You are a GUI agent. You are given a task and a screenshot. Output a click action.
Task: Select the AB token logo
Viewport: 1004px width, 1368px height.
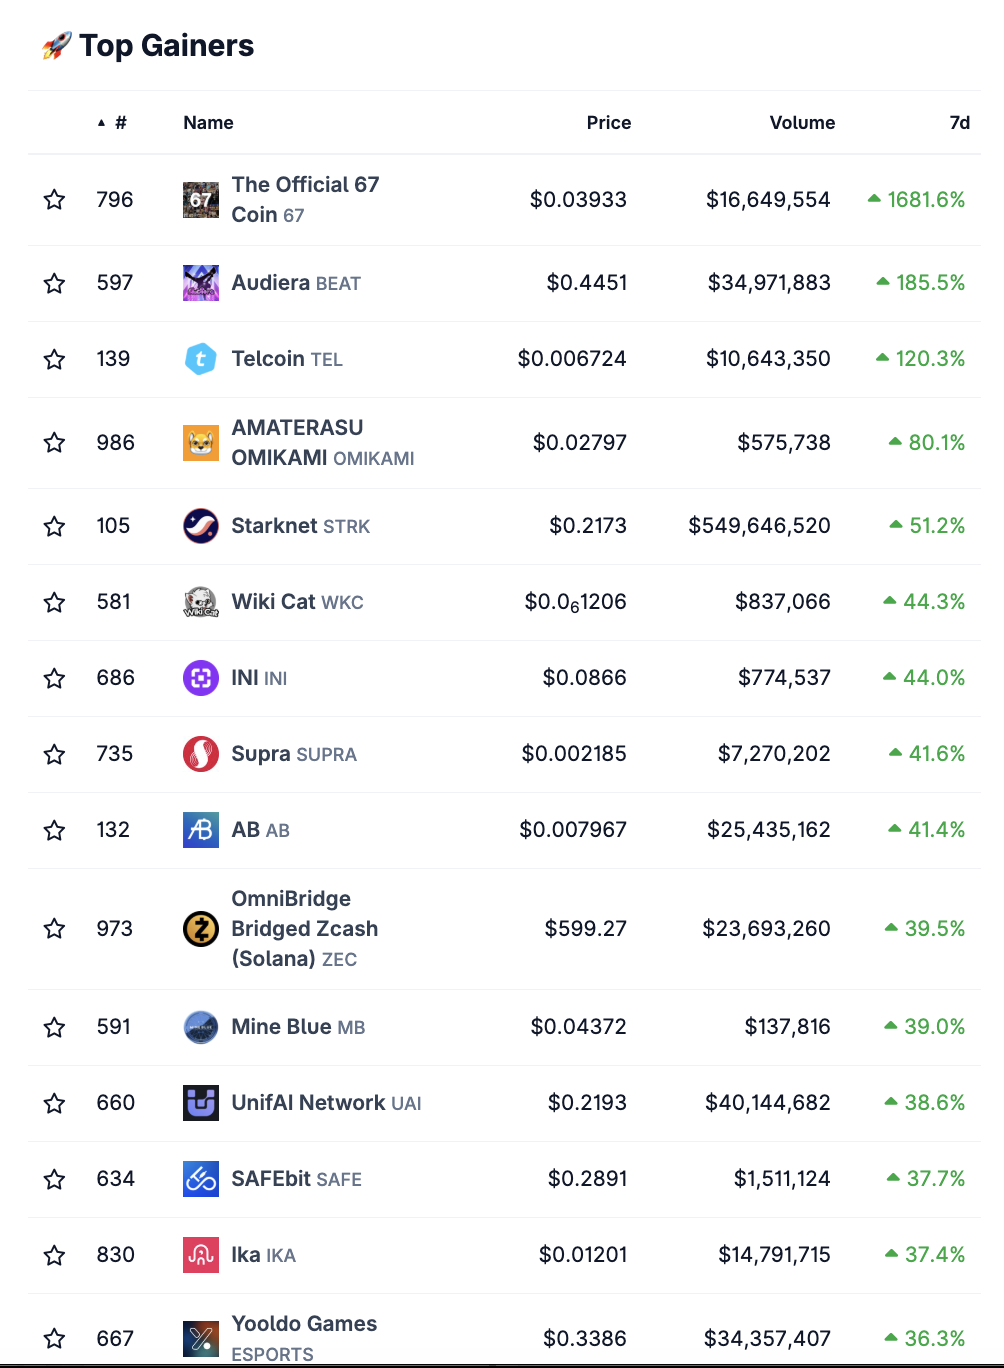pos(201,830)
